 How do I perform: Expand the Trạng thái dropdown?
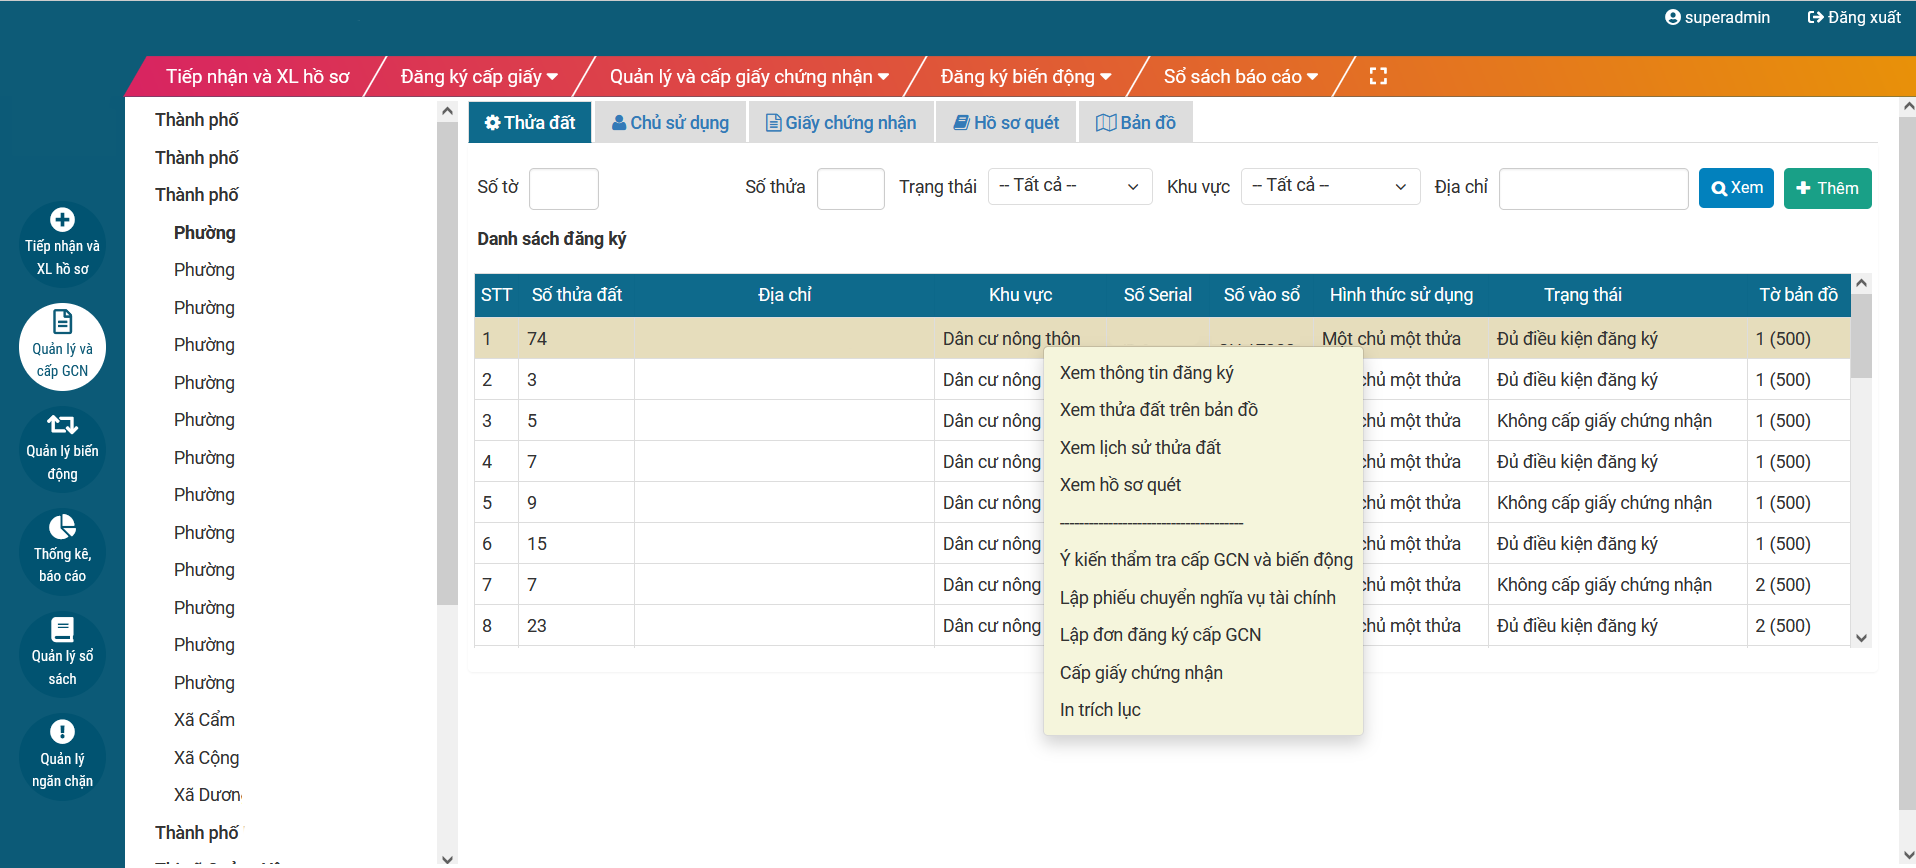click(x=1067, y=186)
